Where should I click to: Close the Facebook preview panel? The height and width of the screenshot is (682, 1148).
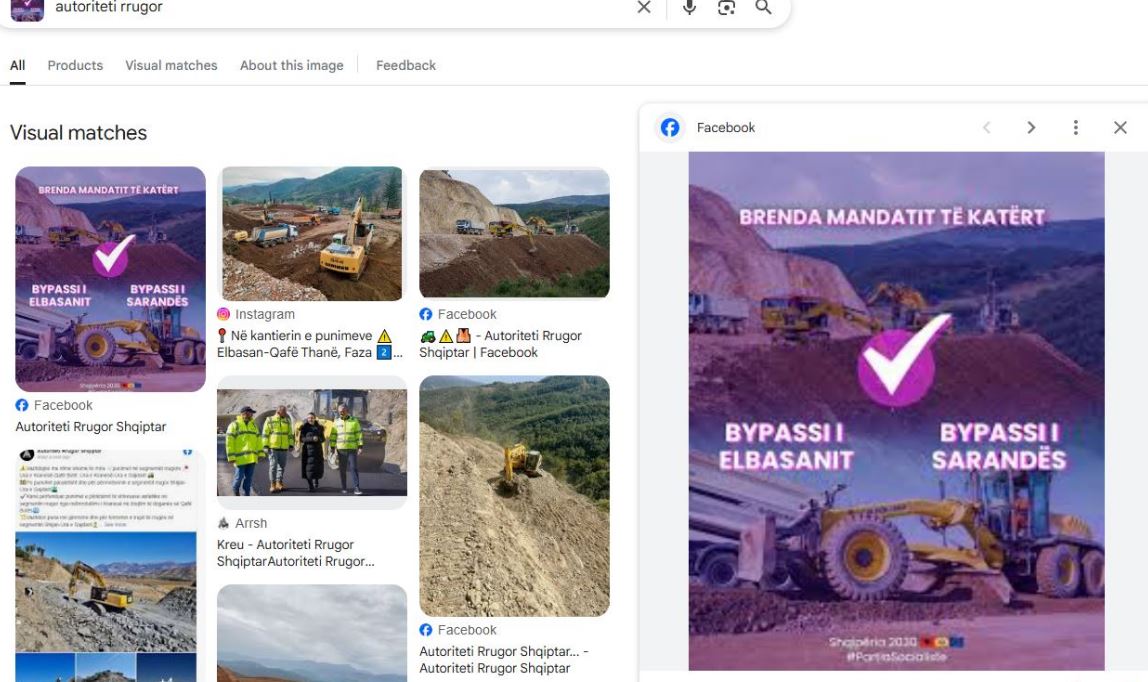(x=1120, y=128)
